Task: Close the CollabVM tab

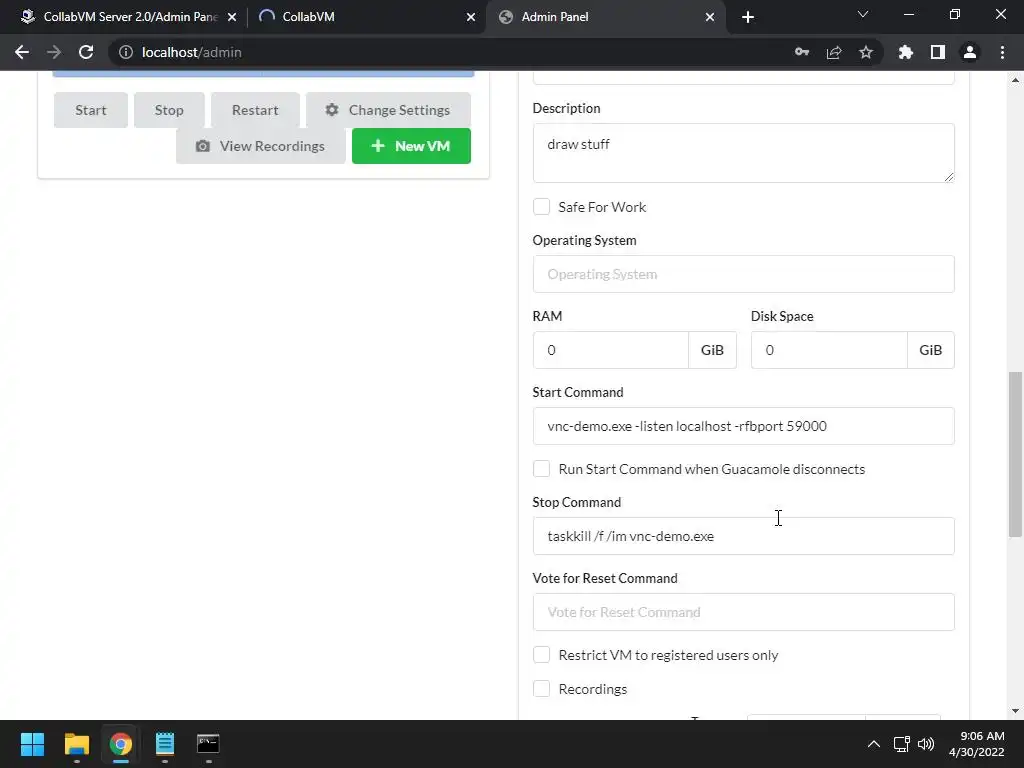Action: [x=471, y=17]
